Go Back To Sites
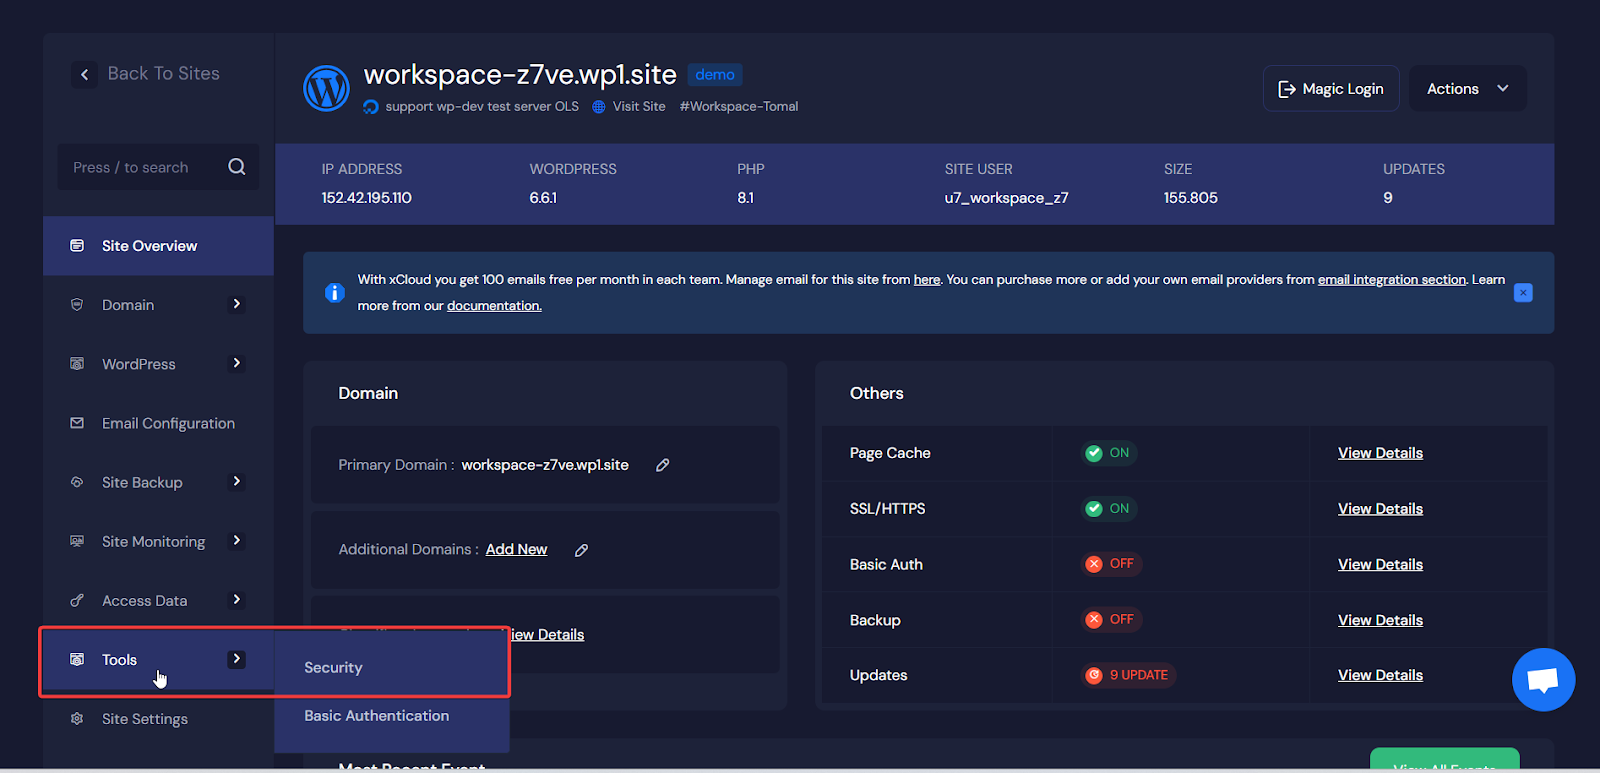Screen dimensions: 1600x773 (146, 74)
